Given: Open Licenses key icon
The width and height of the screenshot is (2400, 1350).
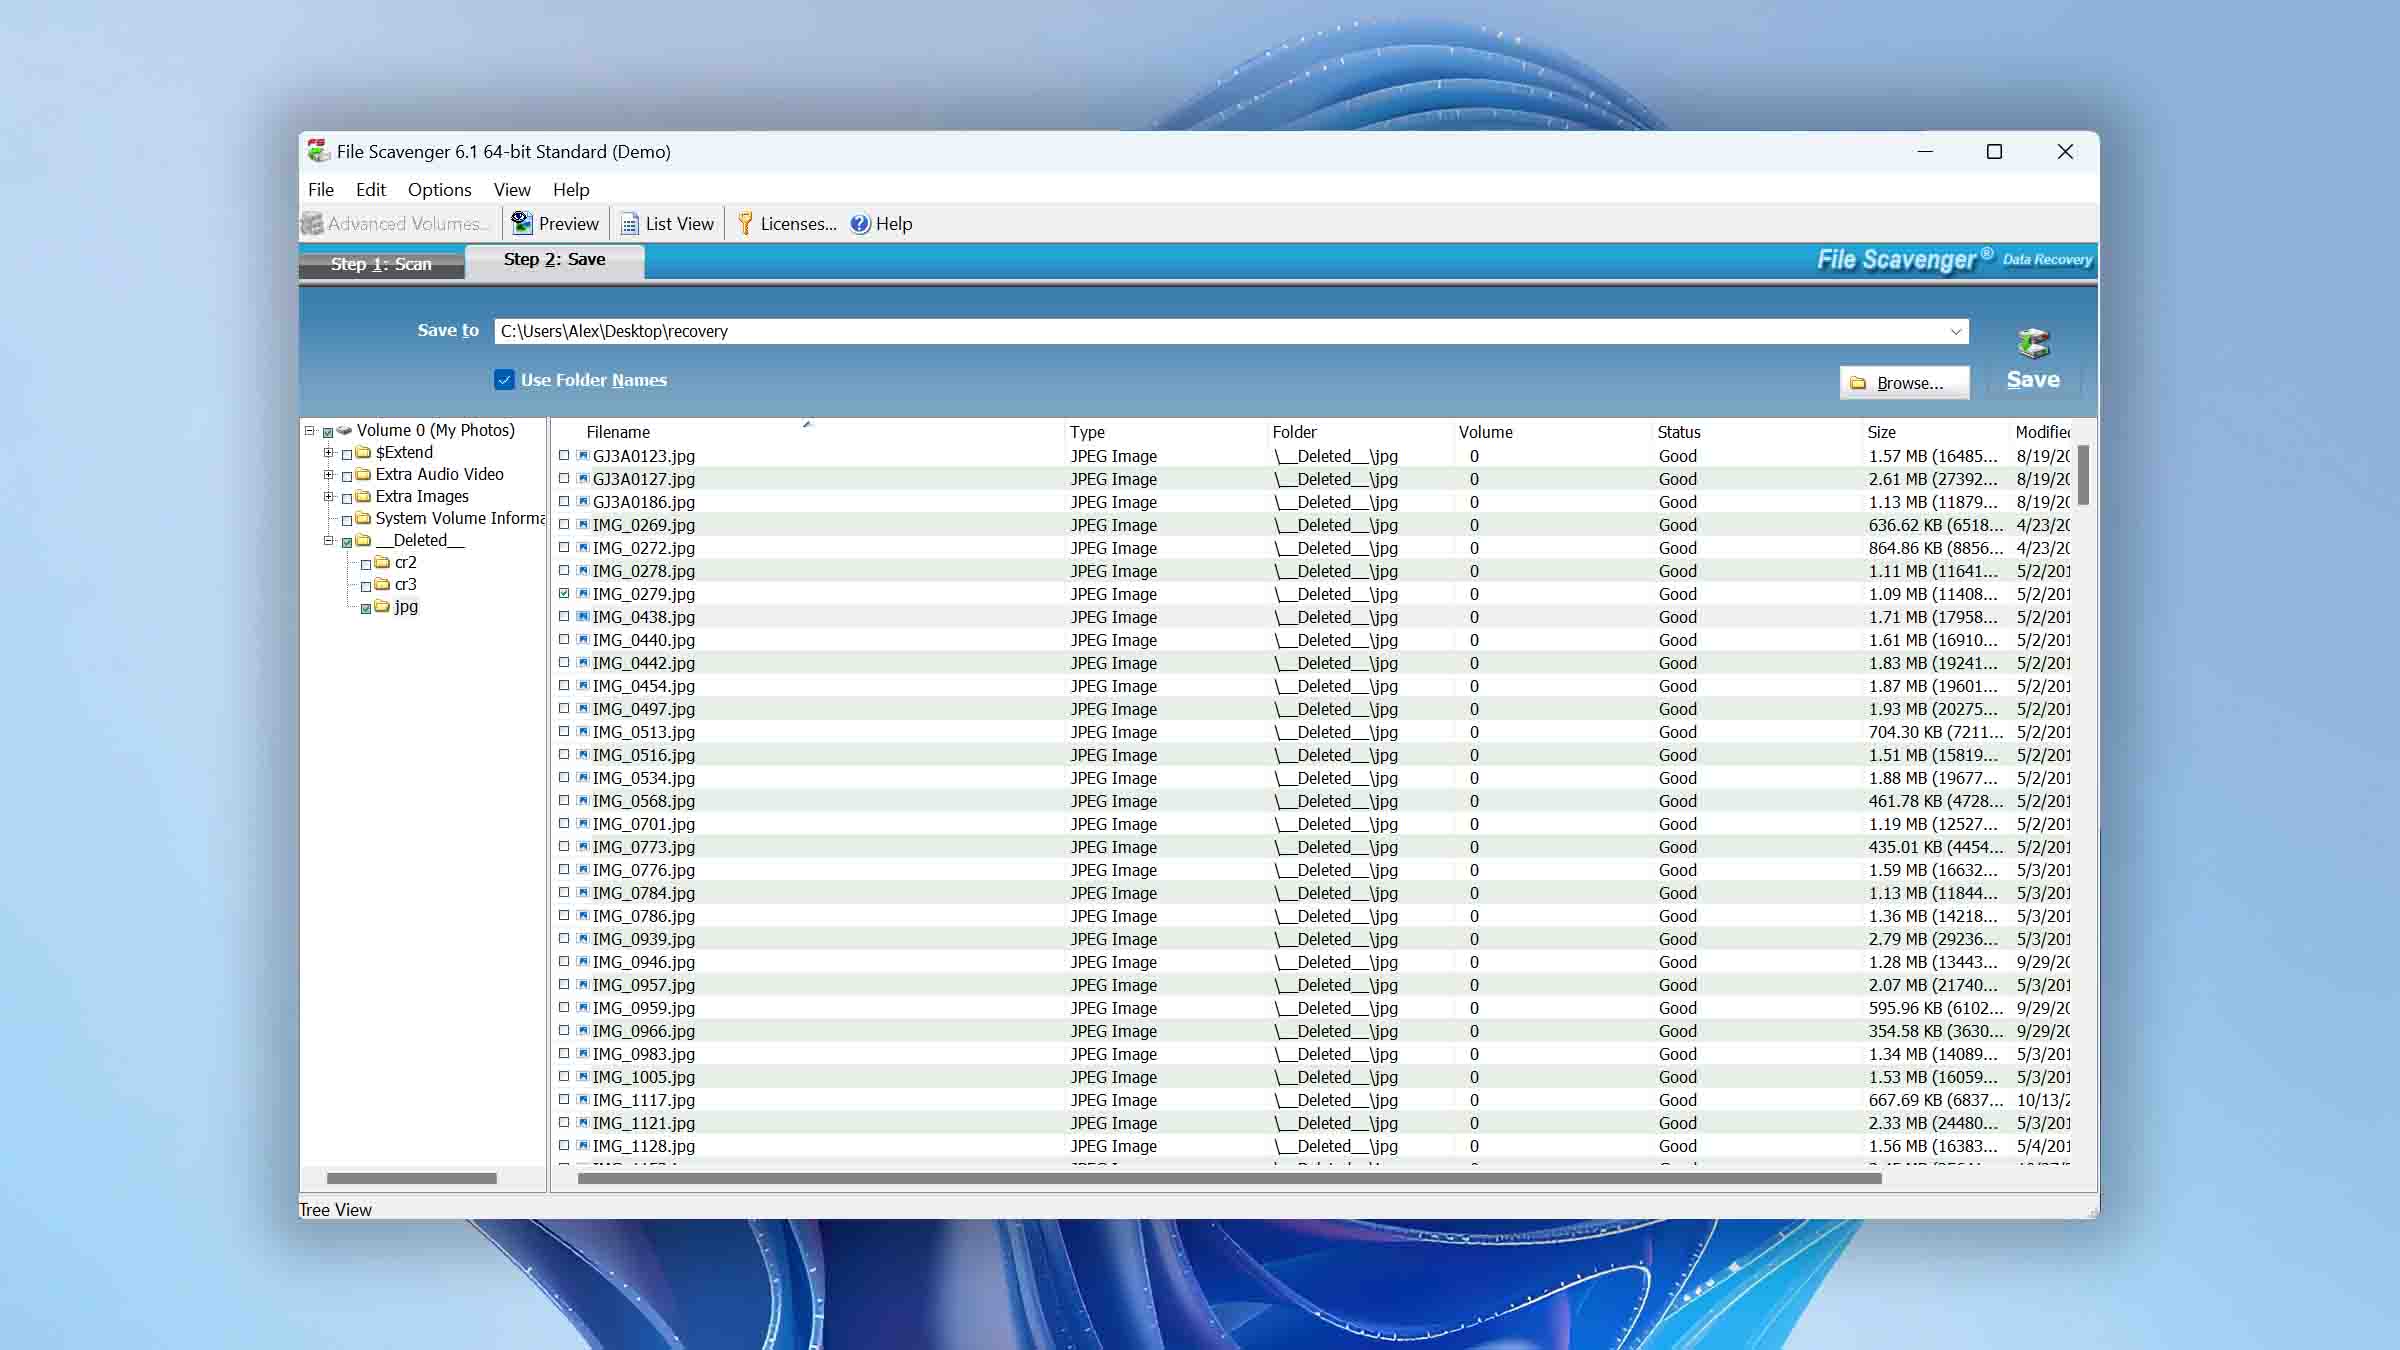Looking at the screenshot, I should coord(745,223).
